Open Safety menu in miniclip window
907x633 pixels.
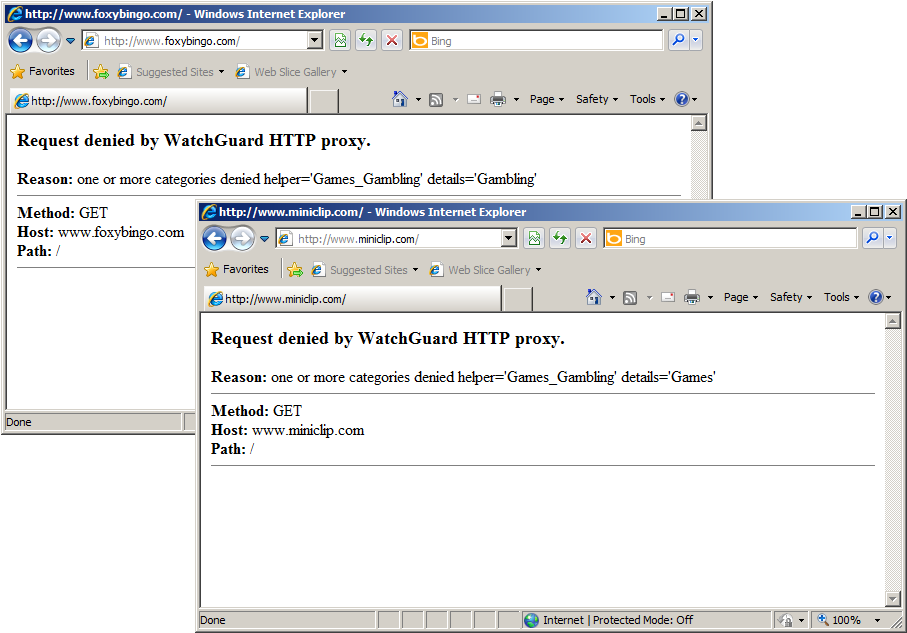pyautogui.click(x=790, y=297)
